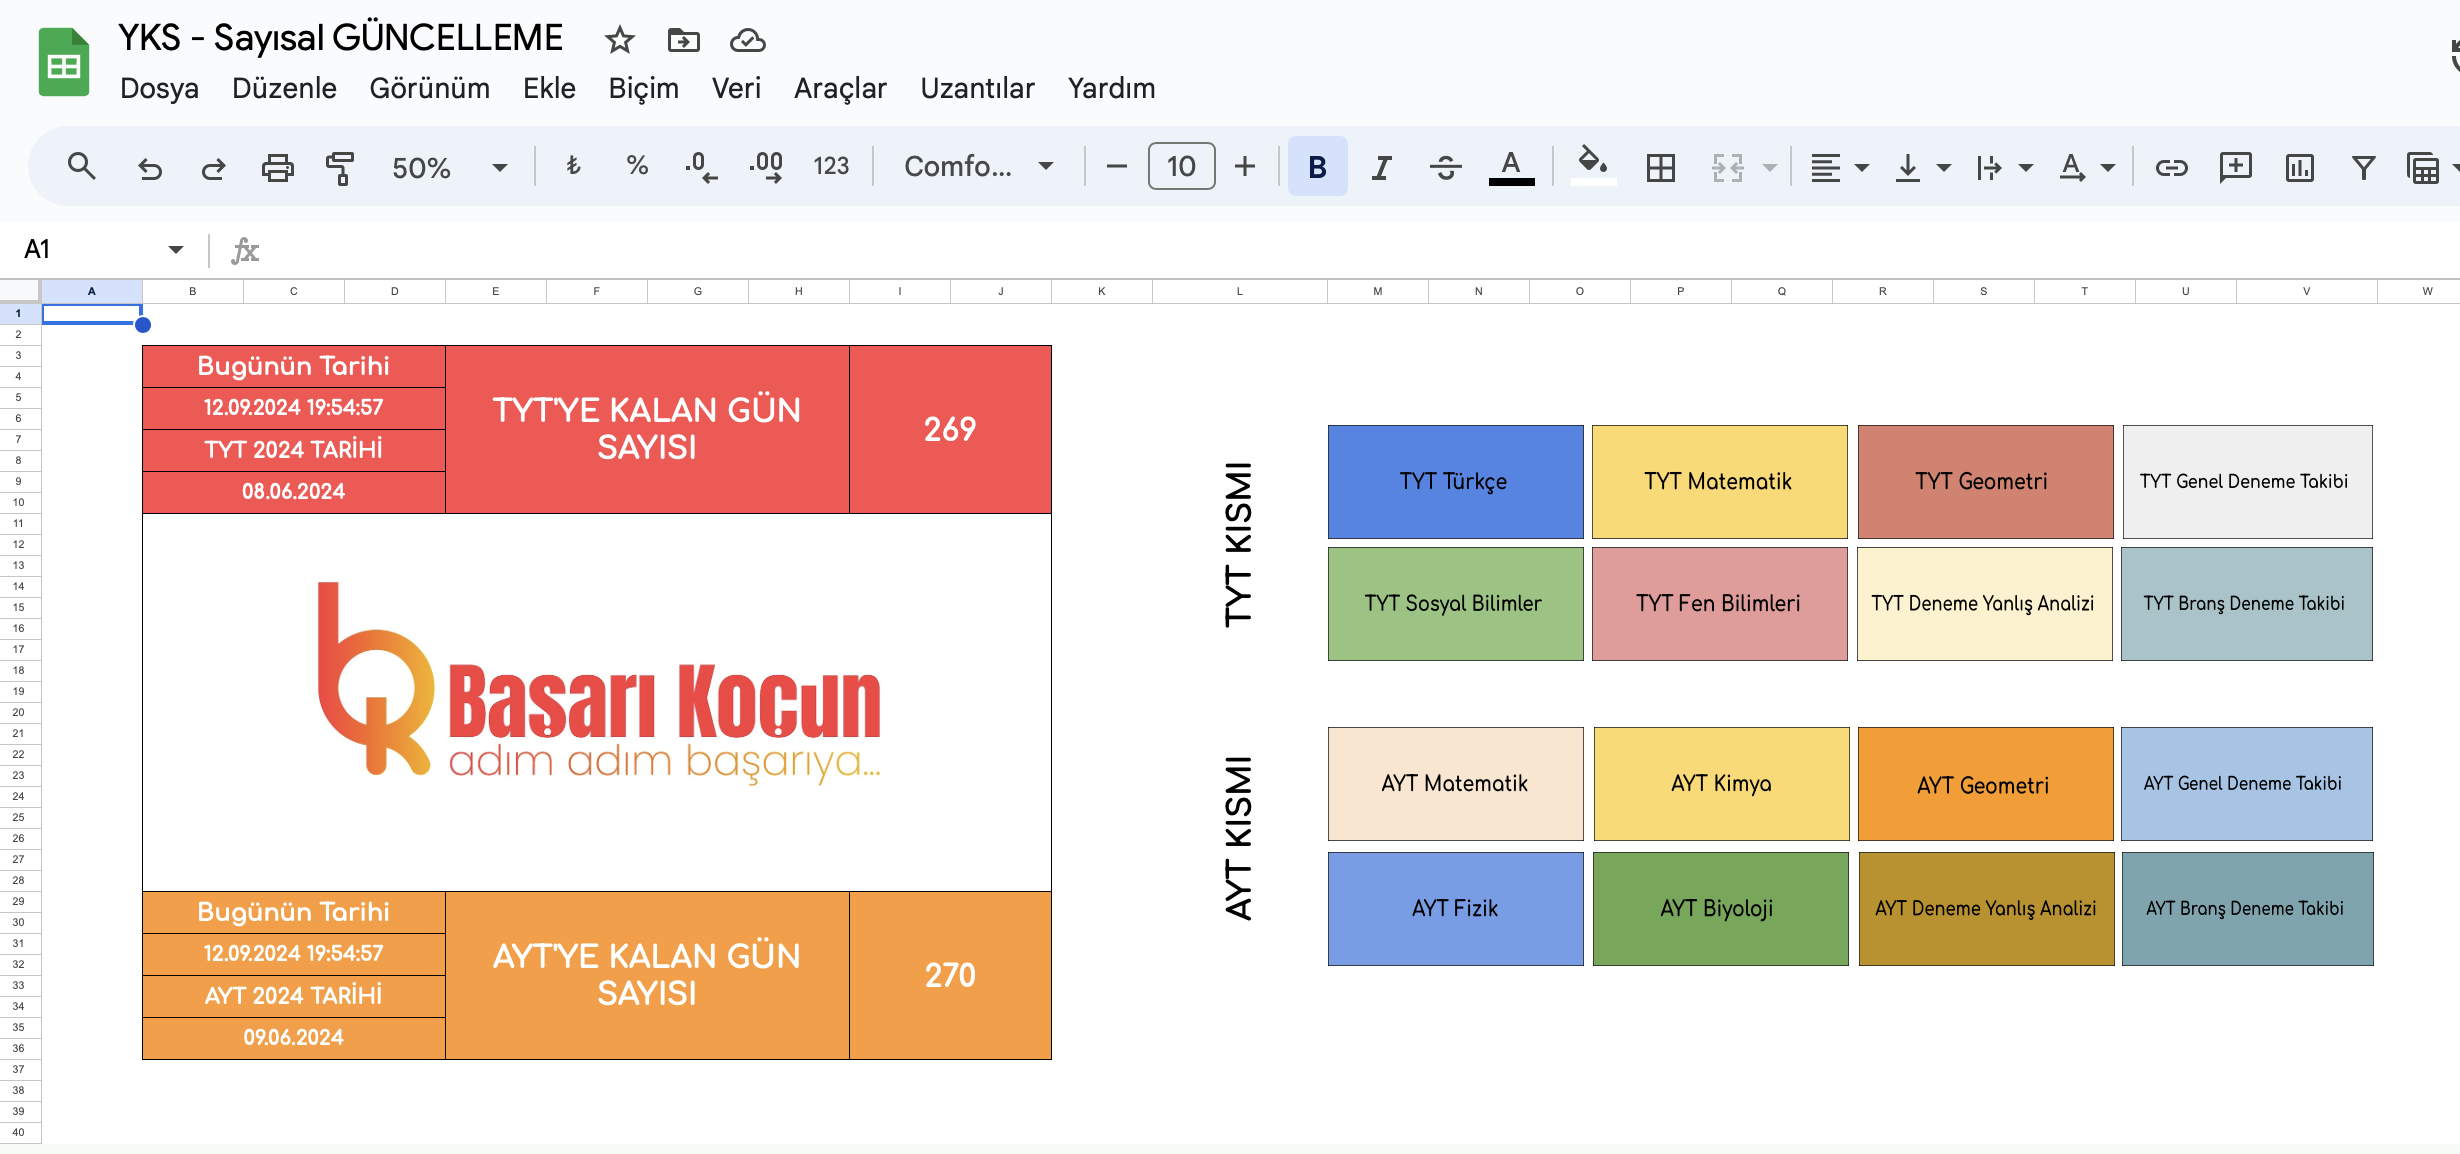Open the Ekle menu
This screenshot has width=2460, height=1154.
pyautogui.click(x=549, y=88)
